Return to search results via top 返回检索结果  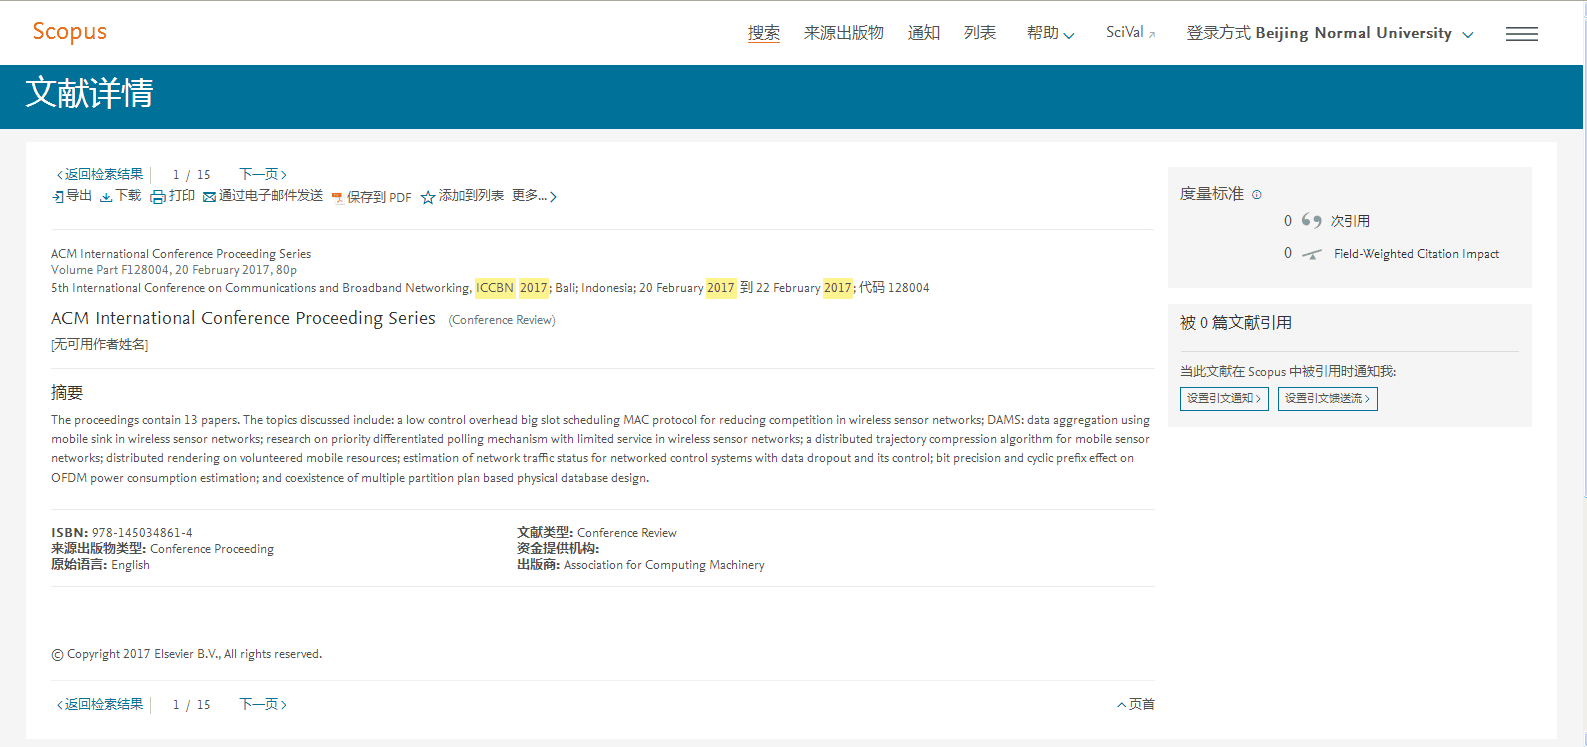[100, 174]
